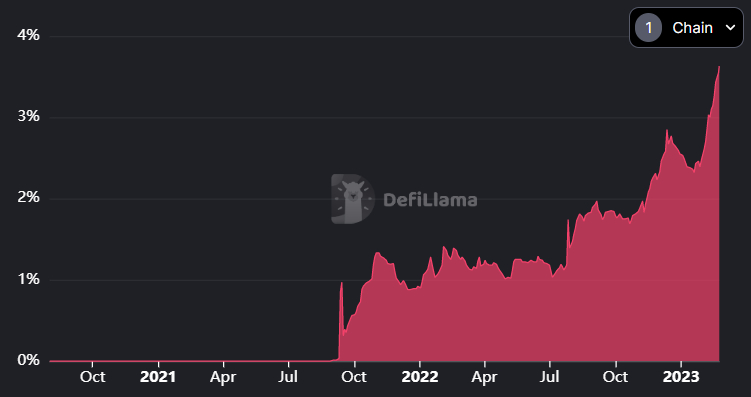Screen dimensions: 751x397
Task: Select the 2% y-axis label
Action: pyautogui.click(x=29, y=198)
